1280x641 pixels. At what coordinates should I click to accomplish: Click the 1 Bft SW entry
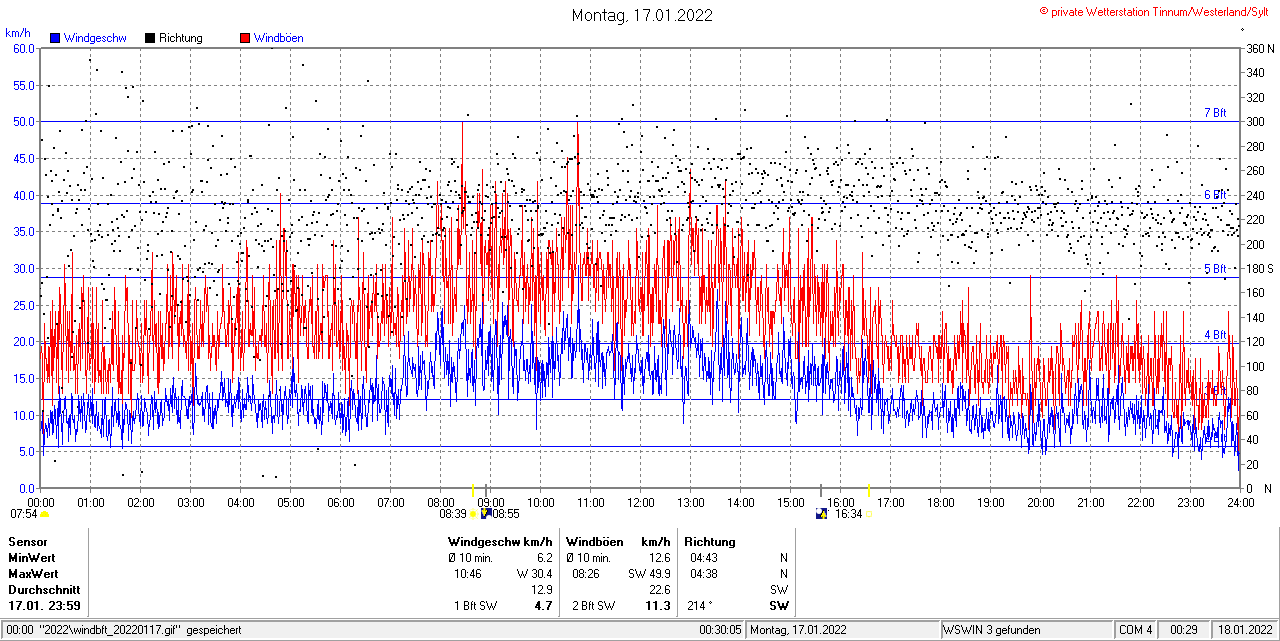coord(475,606)
